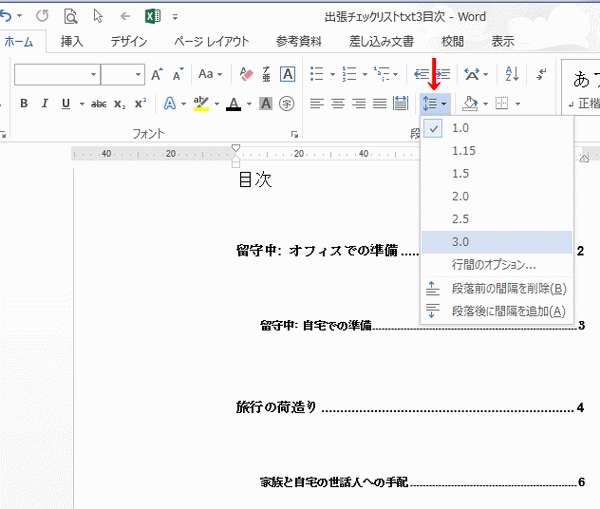This screenshot has width=600, height=509.
Task: Toggle Superscript formatting
Action: 140,103
